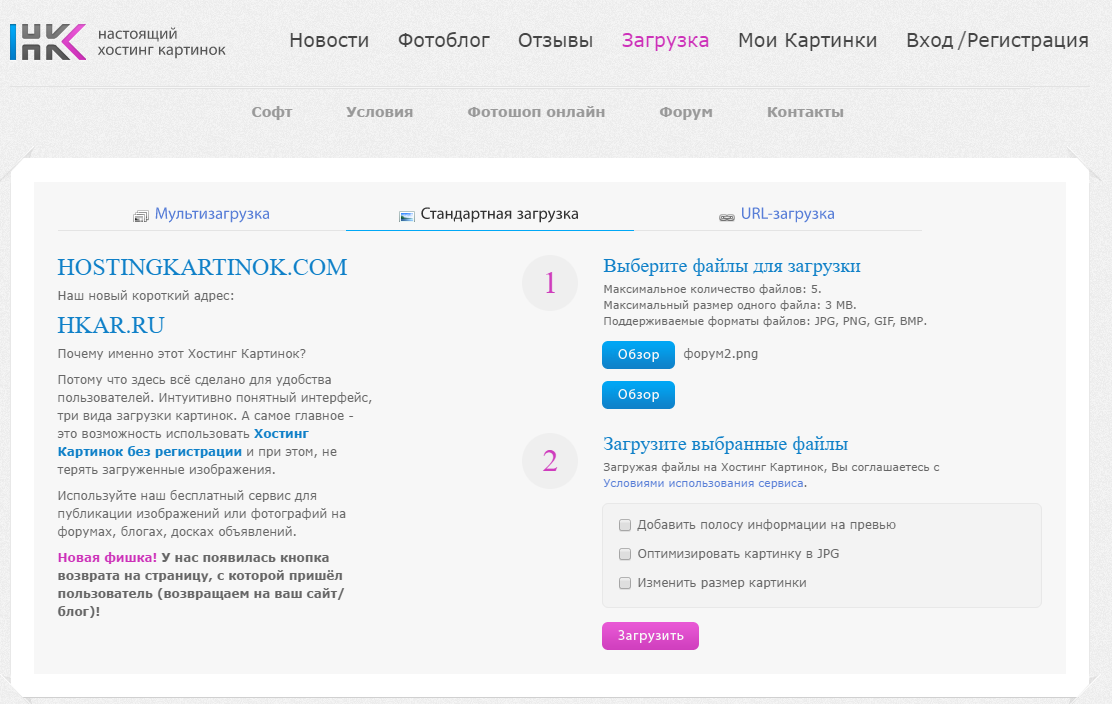Check Оптимизировать картинку в JPG option
1112x704 pixels.
coord(625,554)
